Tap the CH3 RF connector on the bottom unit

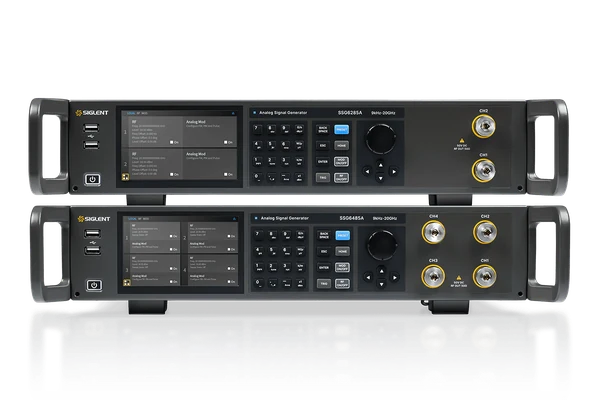pyautogui.click(x=433, y=276)
